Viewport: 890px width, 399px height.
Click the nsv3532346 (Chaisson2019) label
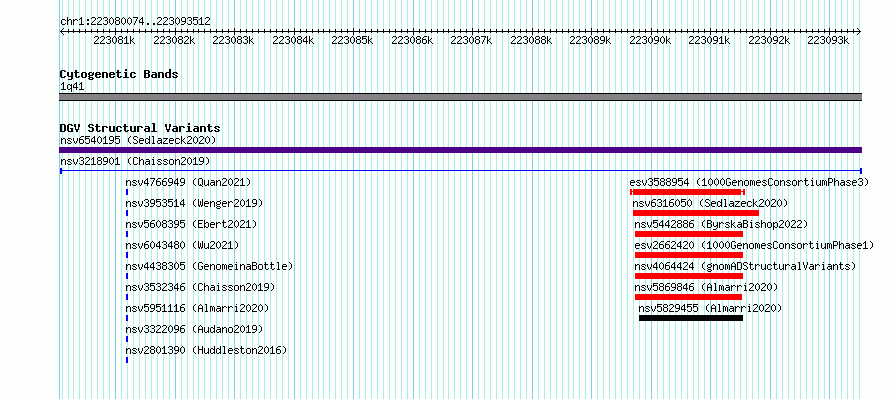click(200, 287)
